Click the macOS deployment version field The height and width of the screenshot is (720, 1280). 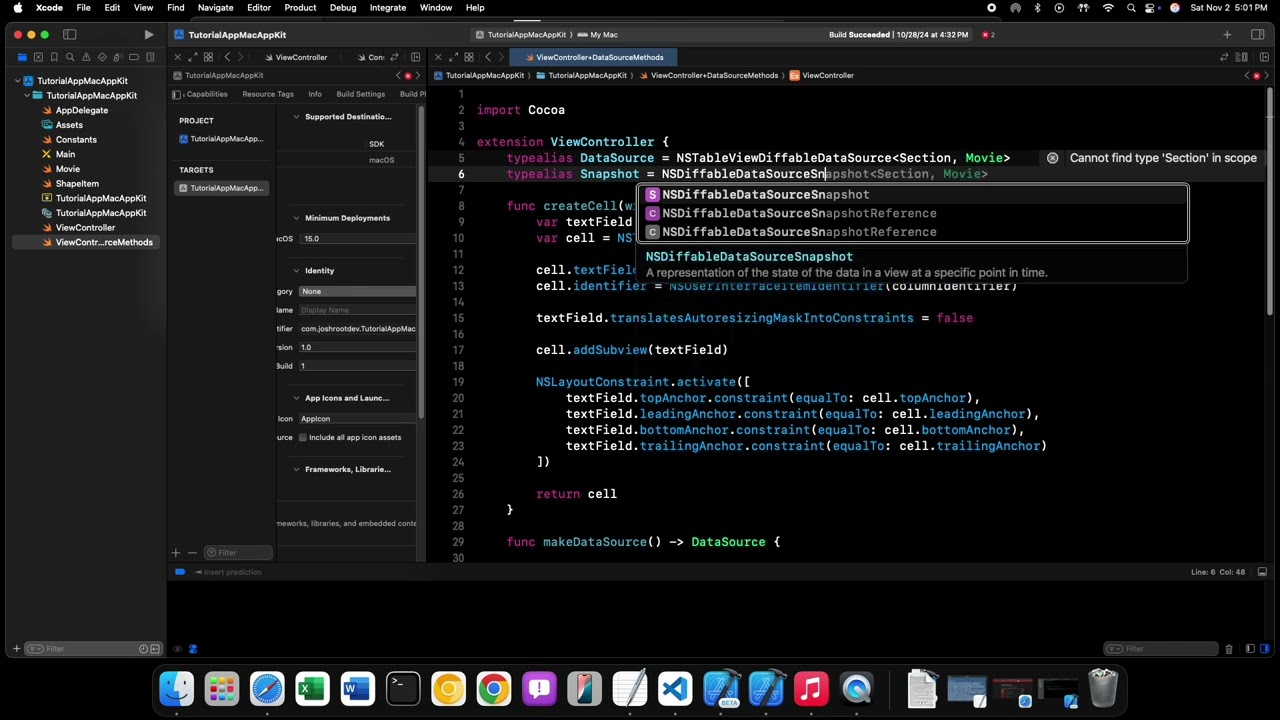[358, 239]
